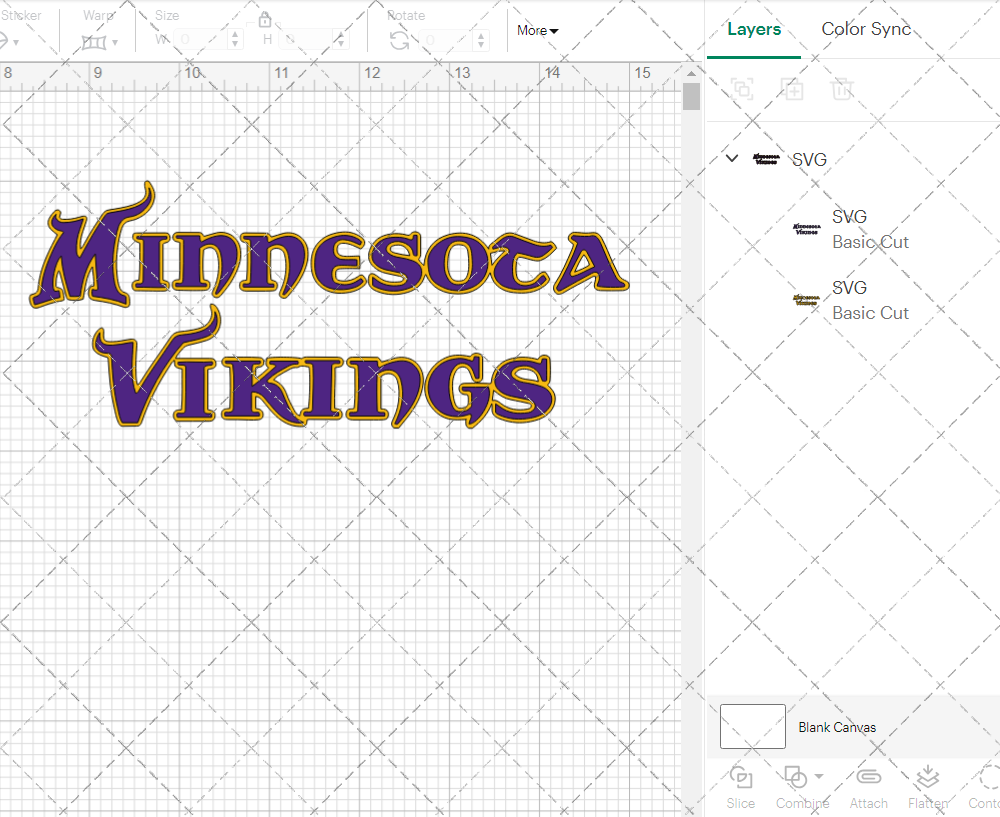Image resolution: width=1000 pixels, height=817 pixels.
Task: Switch to the Color Sync tab
Action: (866, 29)
